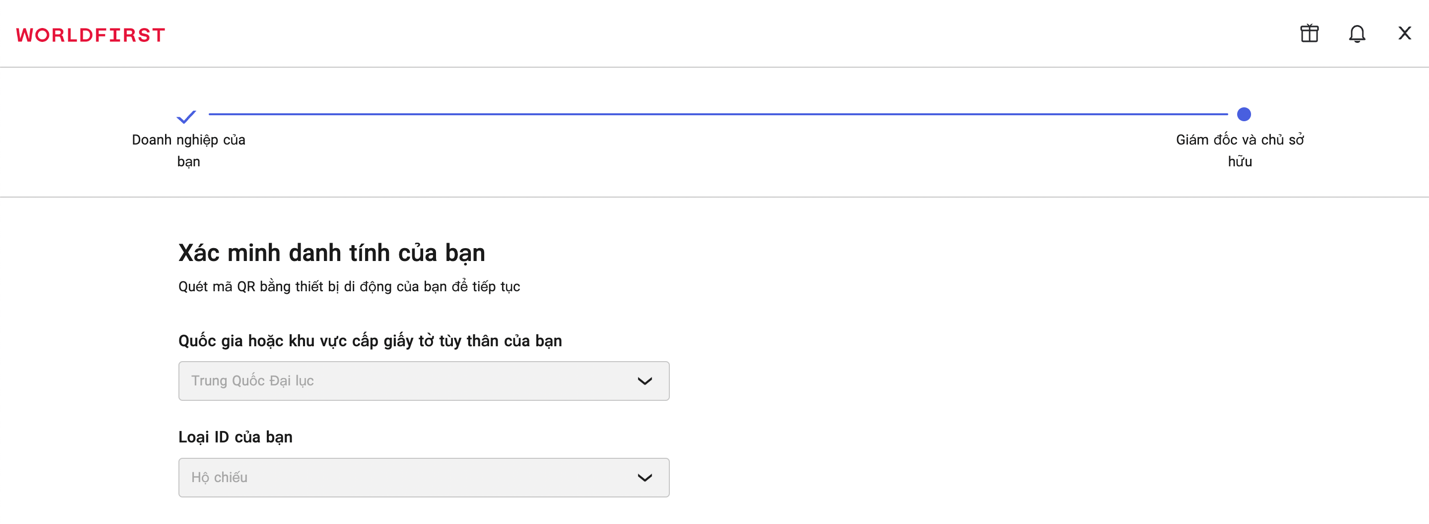Click the "Trung Quốc Đại lục" selected value

click(x=253, y=381)
